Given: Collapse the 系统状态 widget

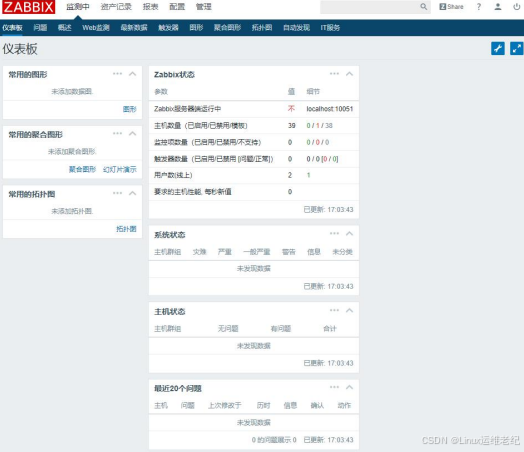Looking at the screenshot, I should click(x=349, y=234).
